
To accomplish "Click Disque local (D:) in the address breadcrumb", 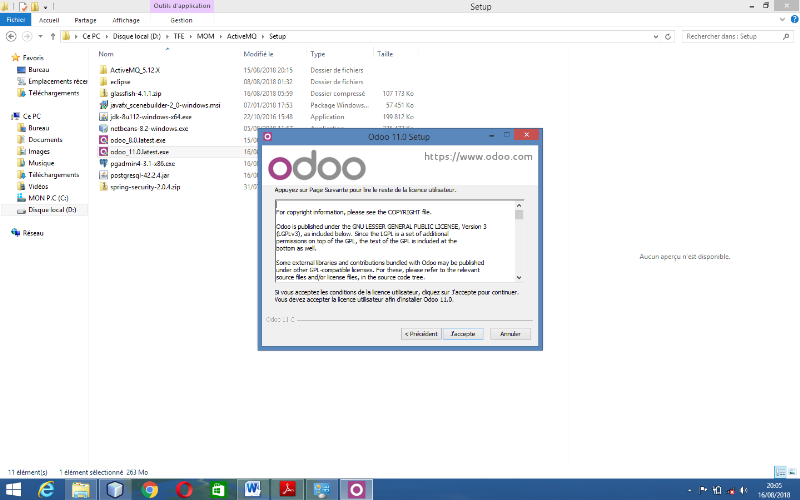I will pyautogui.click(x=136, y=36).
